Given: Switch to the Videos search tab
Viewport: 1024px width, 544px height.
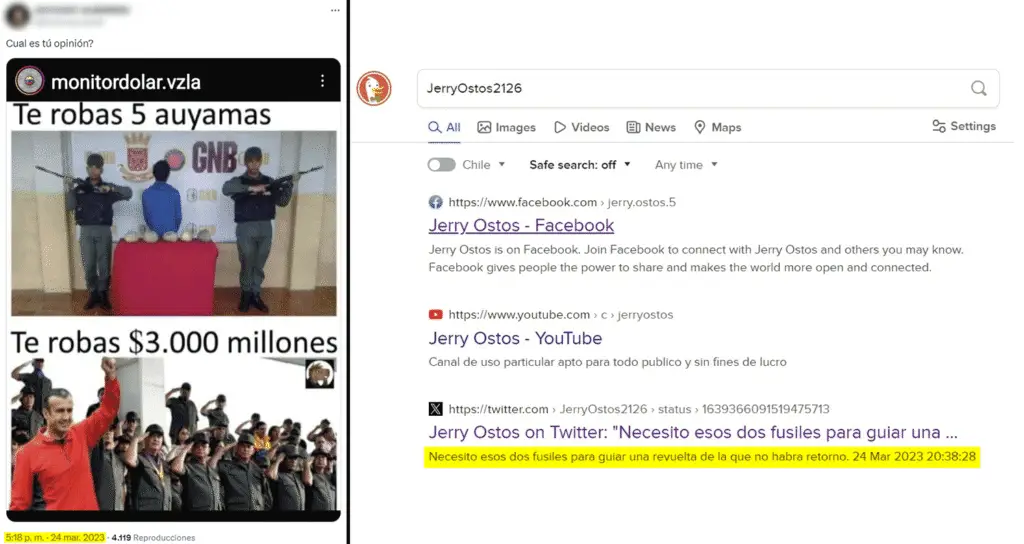Looking at the screenshot, I should pyautogui.click(x=581, y=127).
